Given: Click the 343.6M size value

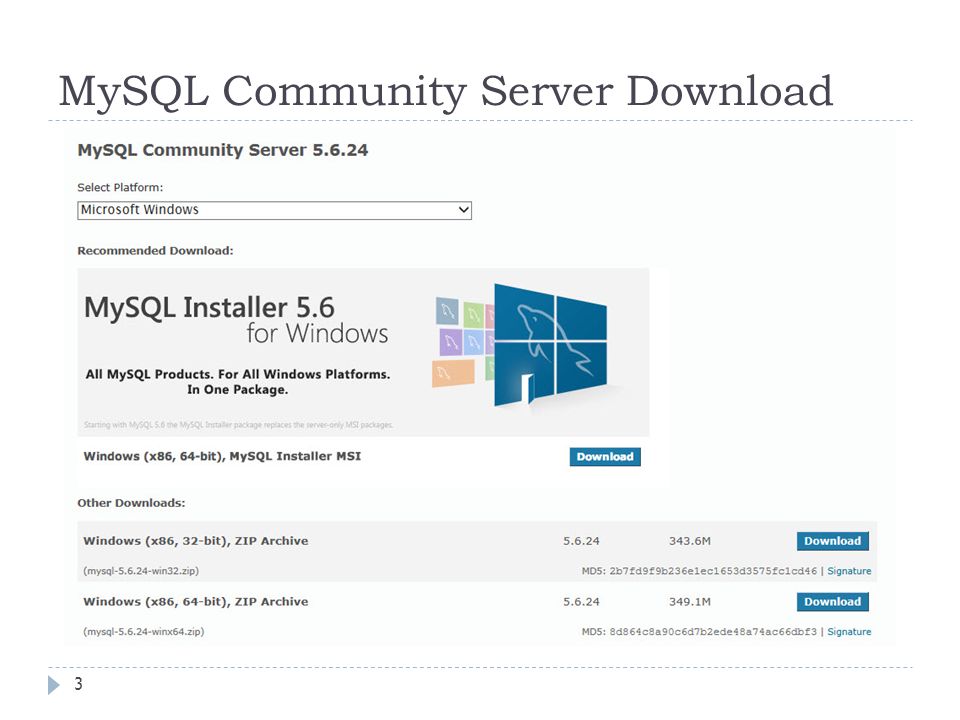Looking at the screenshot, I should [x=689, y=541].
